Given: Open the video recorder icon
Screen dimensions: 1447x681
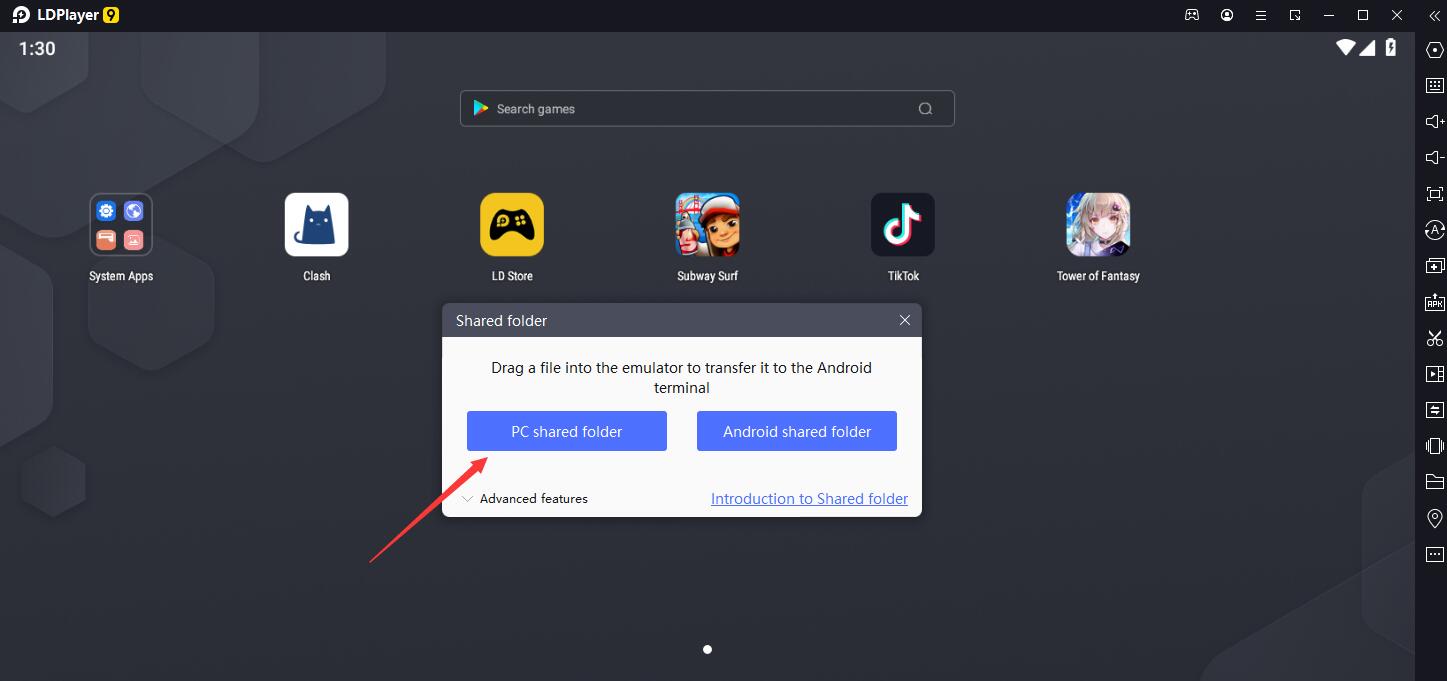Looking at the screenshot, I should tap(1434, 374).
